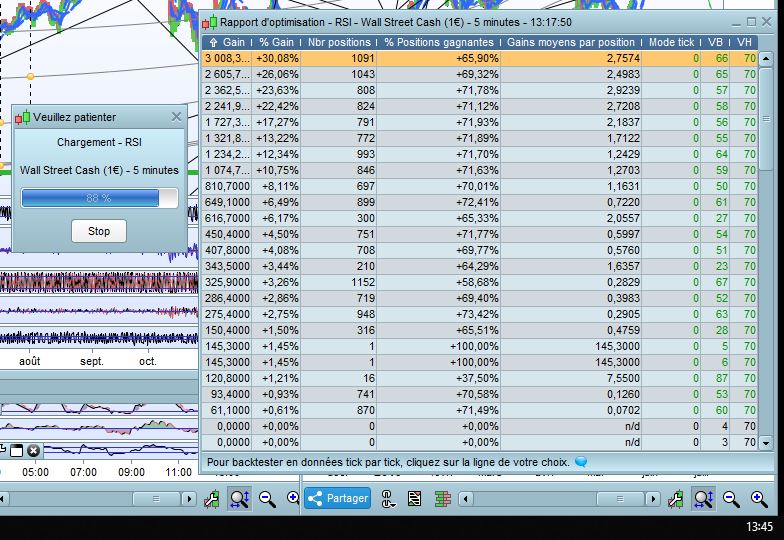Zoom in on the right chart
The width and height of the screenshot is (784, 540).
pos(760,498)
